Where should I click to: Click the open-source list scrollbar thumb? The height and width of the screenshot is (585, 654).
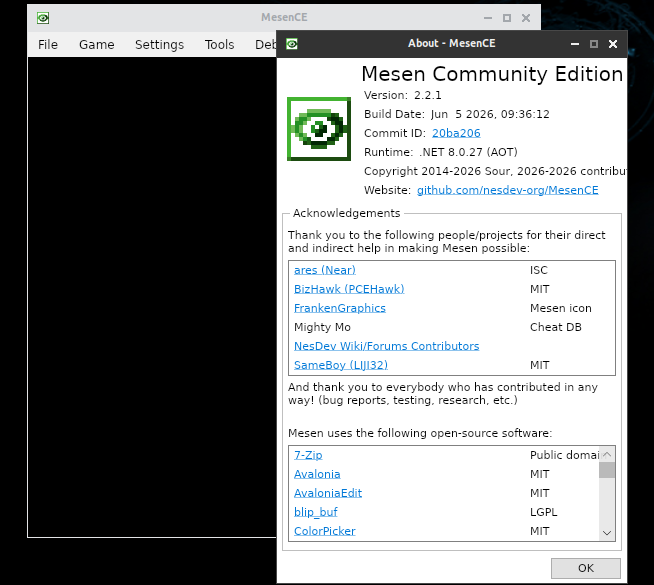point(607,470)
